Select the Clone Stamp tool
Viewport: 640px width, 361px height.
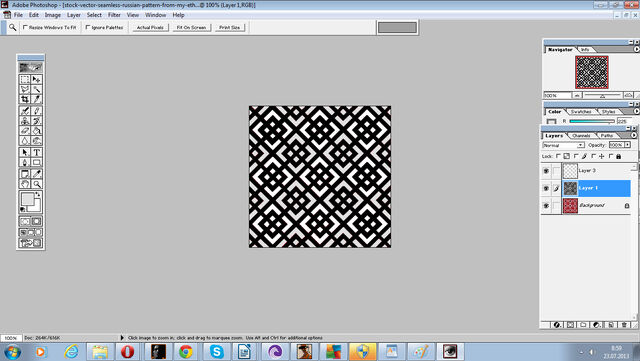[25, 120]
